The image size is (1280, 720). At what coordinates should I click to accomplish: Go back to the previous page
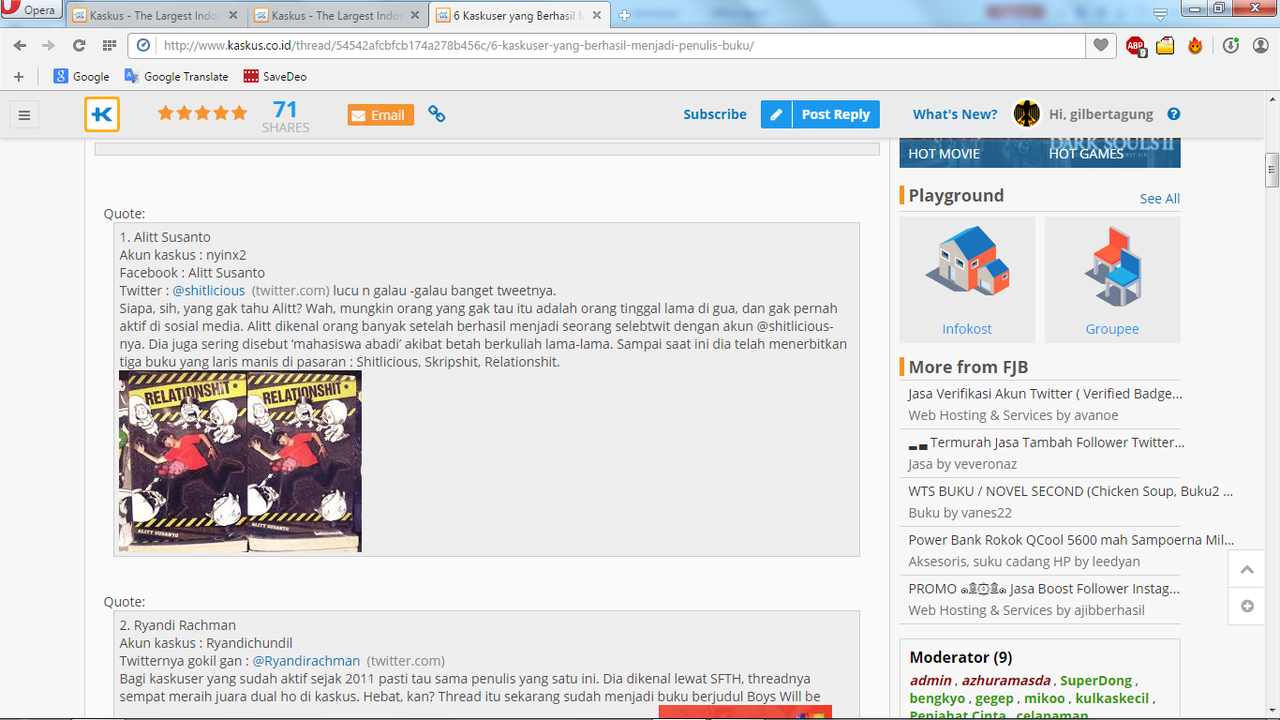(x=20, y=46)
